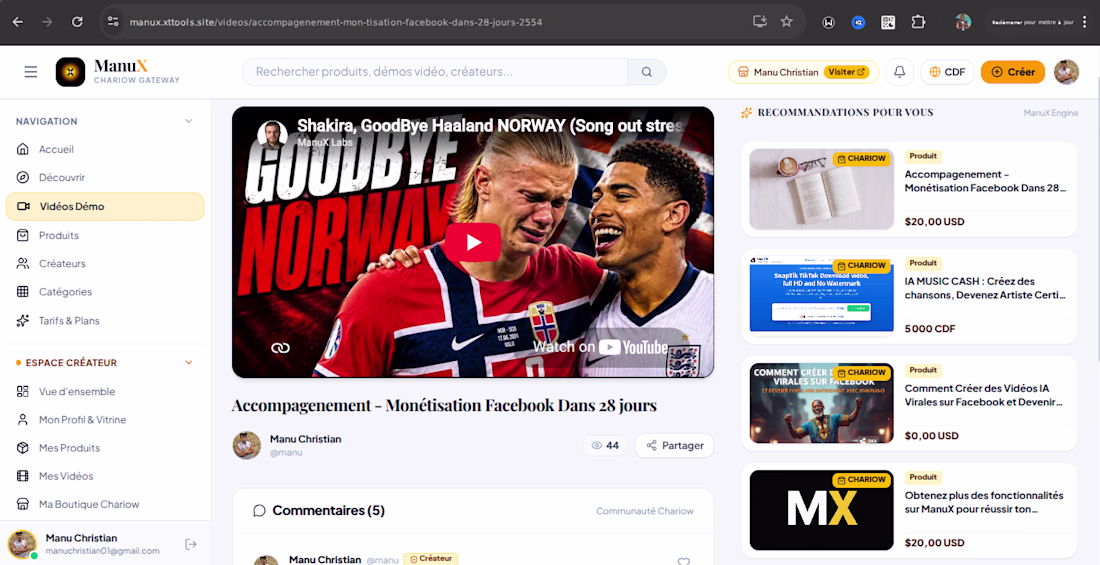Click the SnapTik blue thumbnail
Screen dimensions: 1100x565
[821, 296]
